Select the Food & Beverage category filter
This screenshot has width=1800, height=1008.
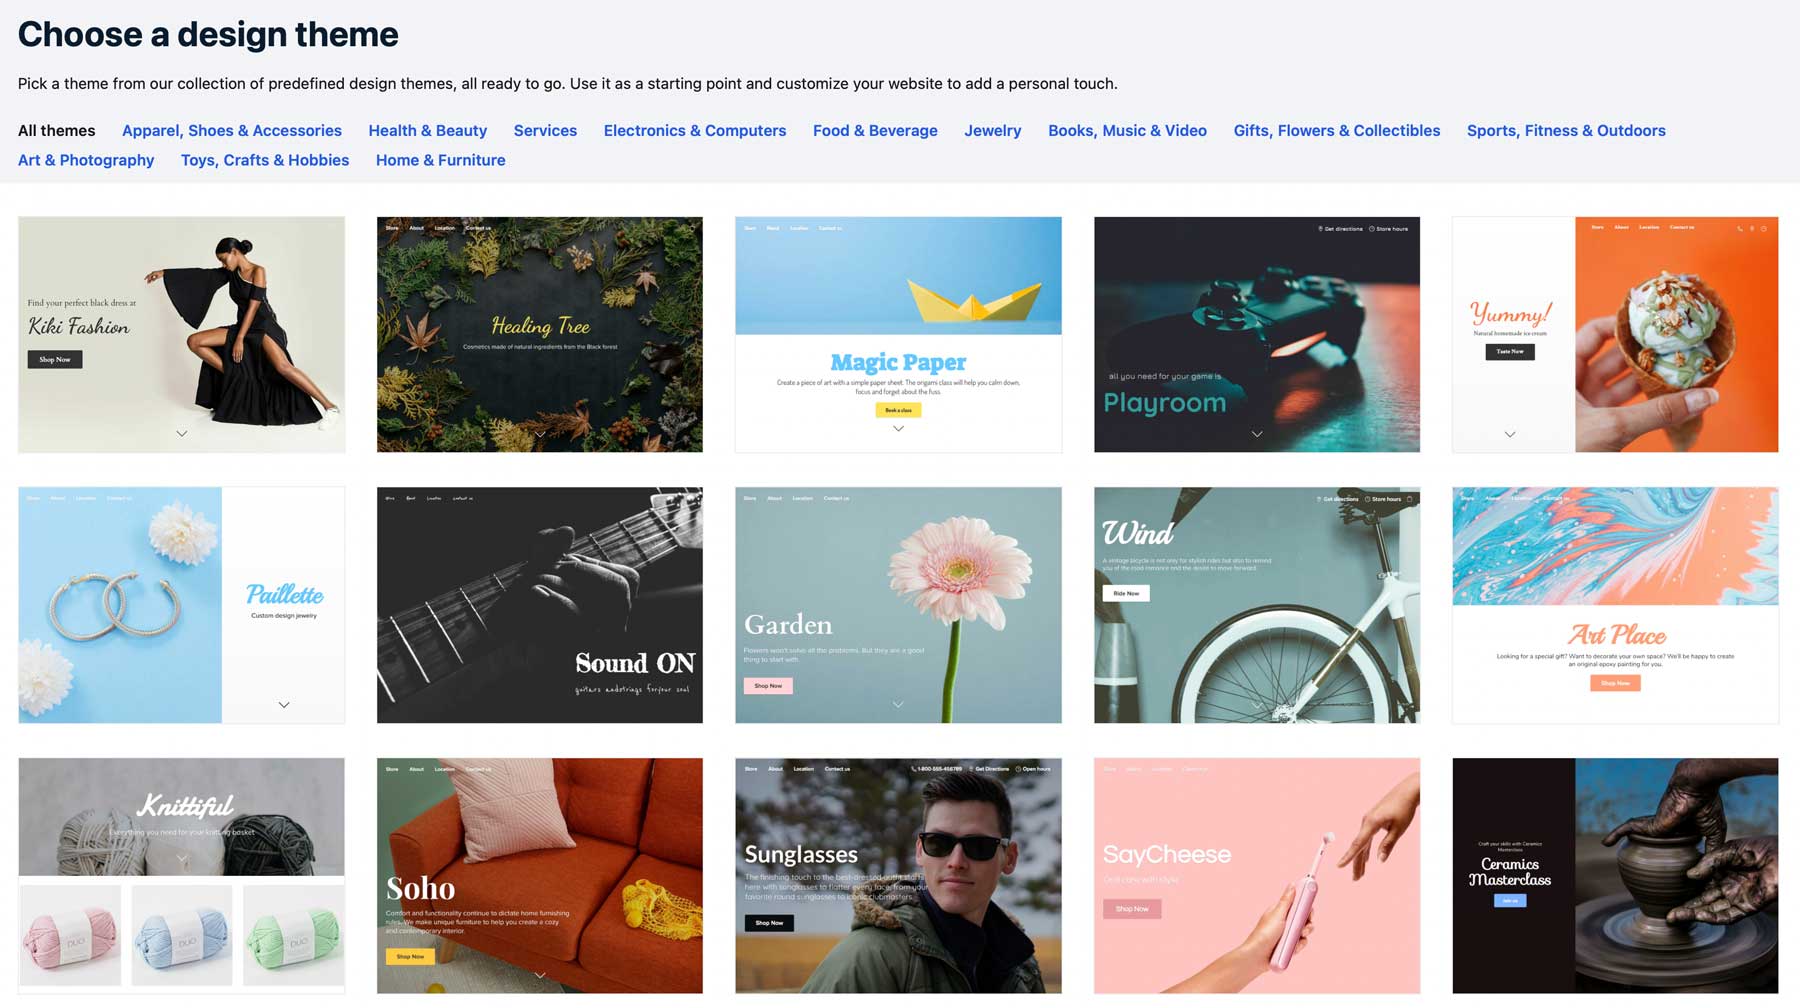point(875,130)
